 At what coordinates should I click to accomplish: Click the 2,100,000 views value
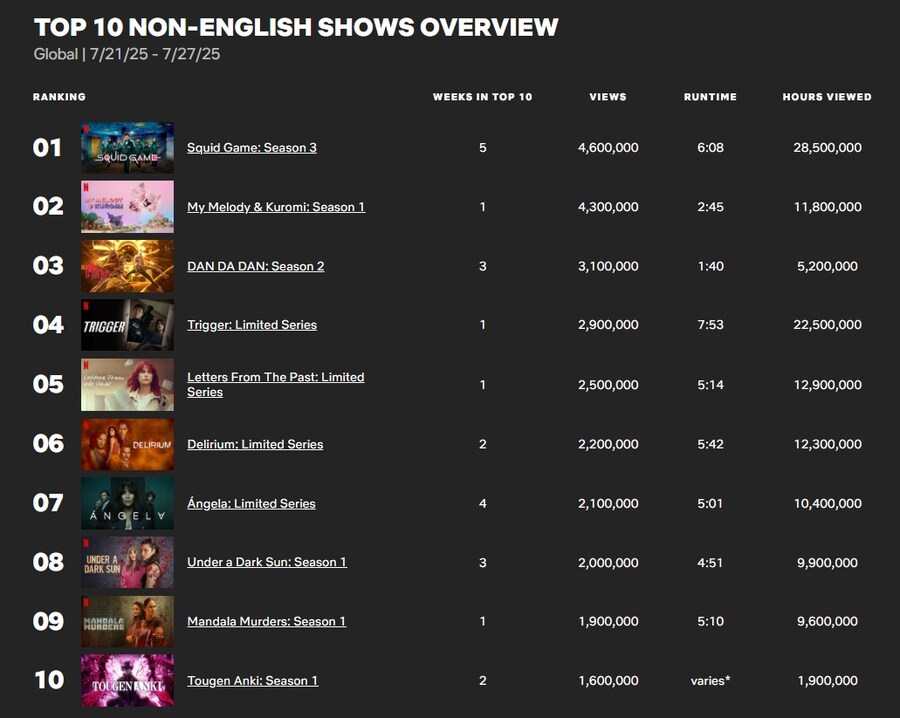coord(608,503)
